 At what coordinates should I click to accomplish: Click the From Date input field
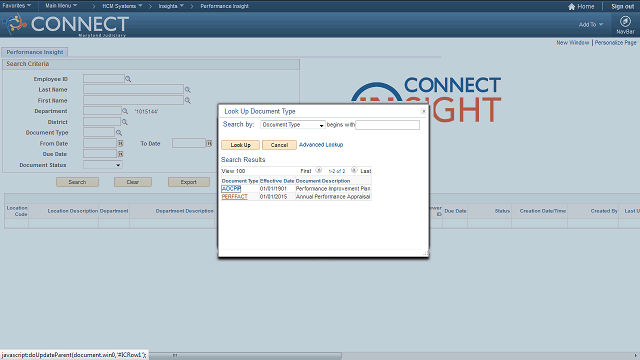(x=100, y=143)
